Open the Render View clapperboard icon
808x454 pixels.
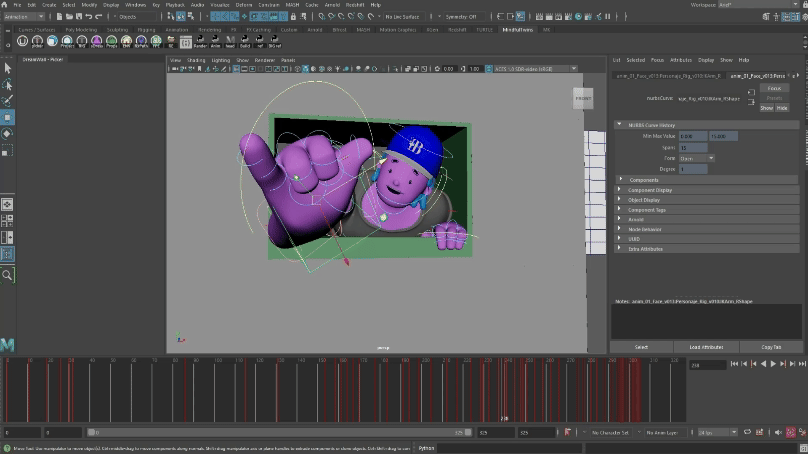tap(539, 16)
